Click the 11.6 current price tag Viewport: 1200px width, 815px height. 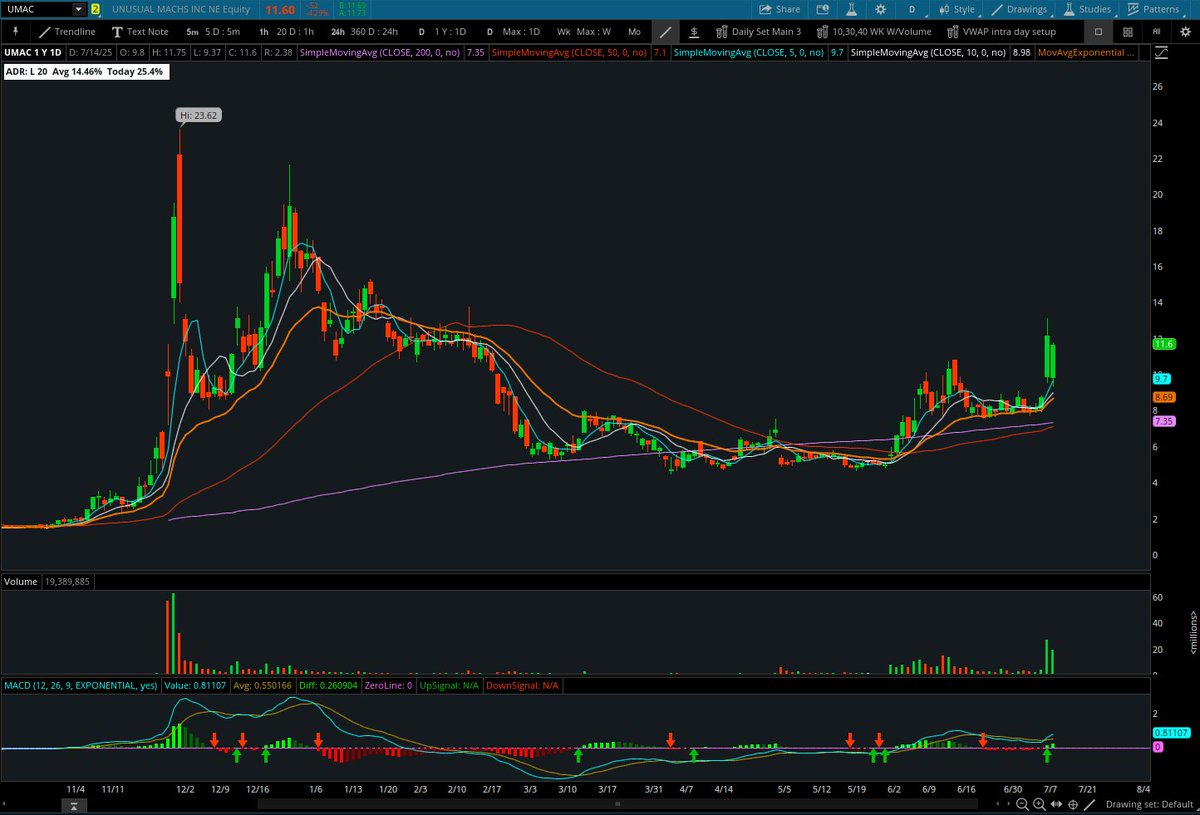pyautogui.click(x=1162, y=344)
